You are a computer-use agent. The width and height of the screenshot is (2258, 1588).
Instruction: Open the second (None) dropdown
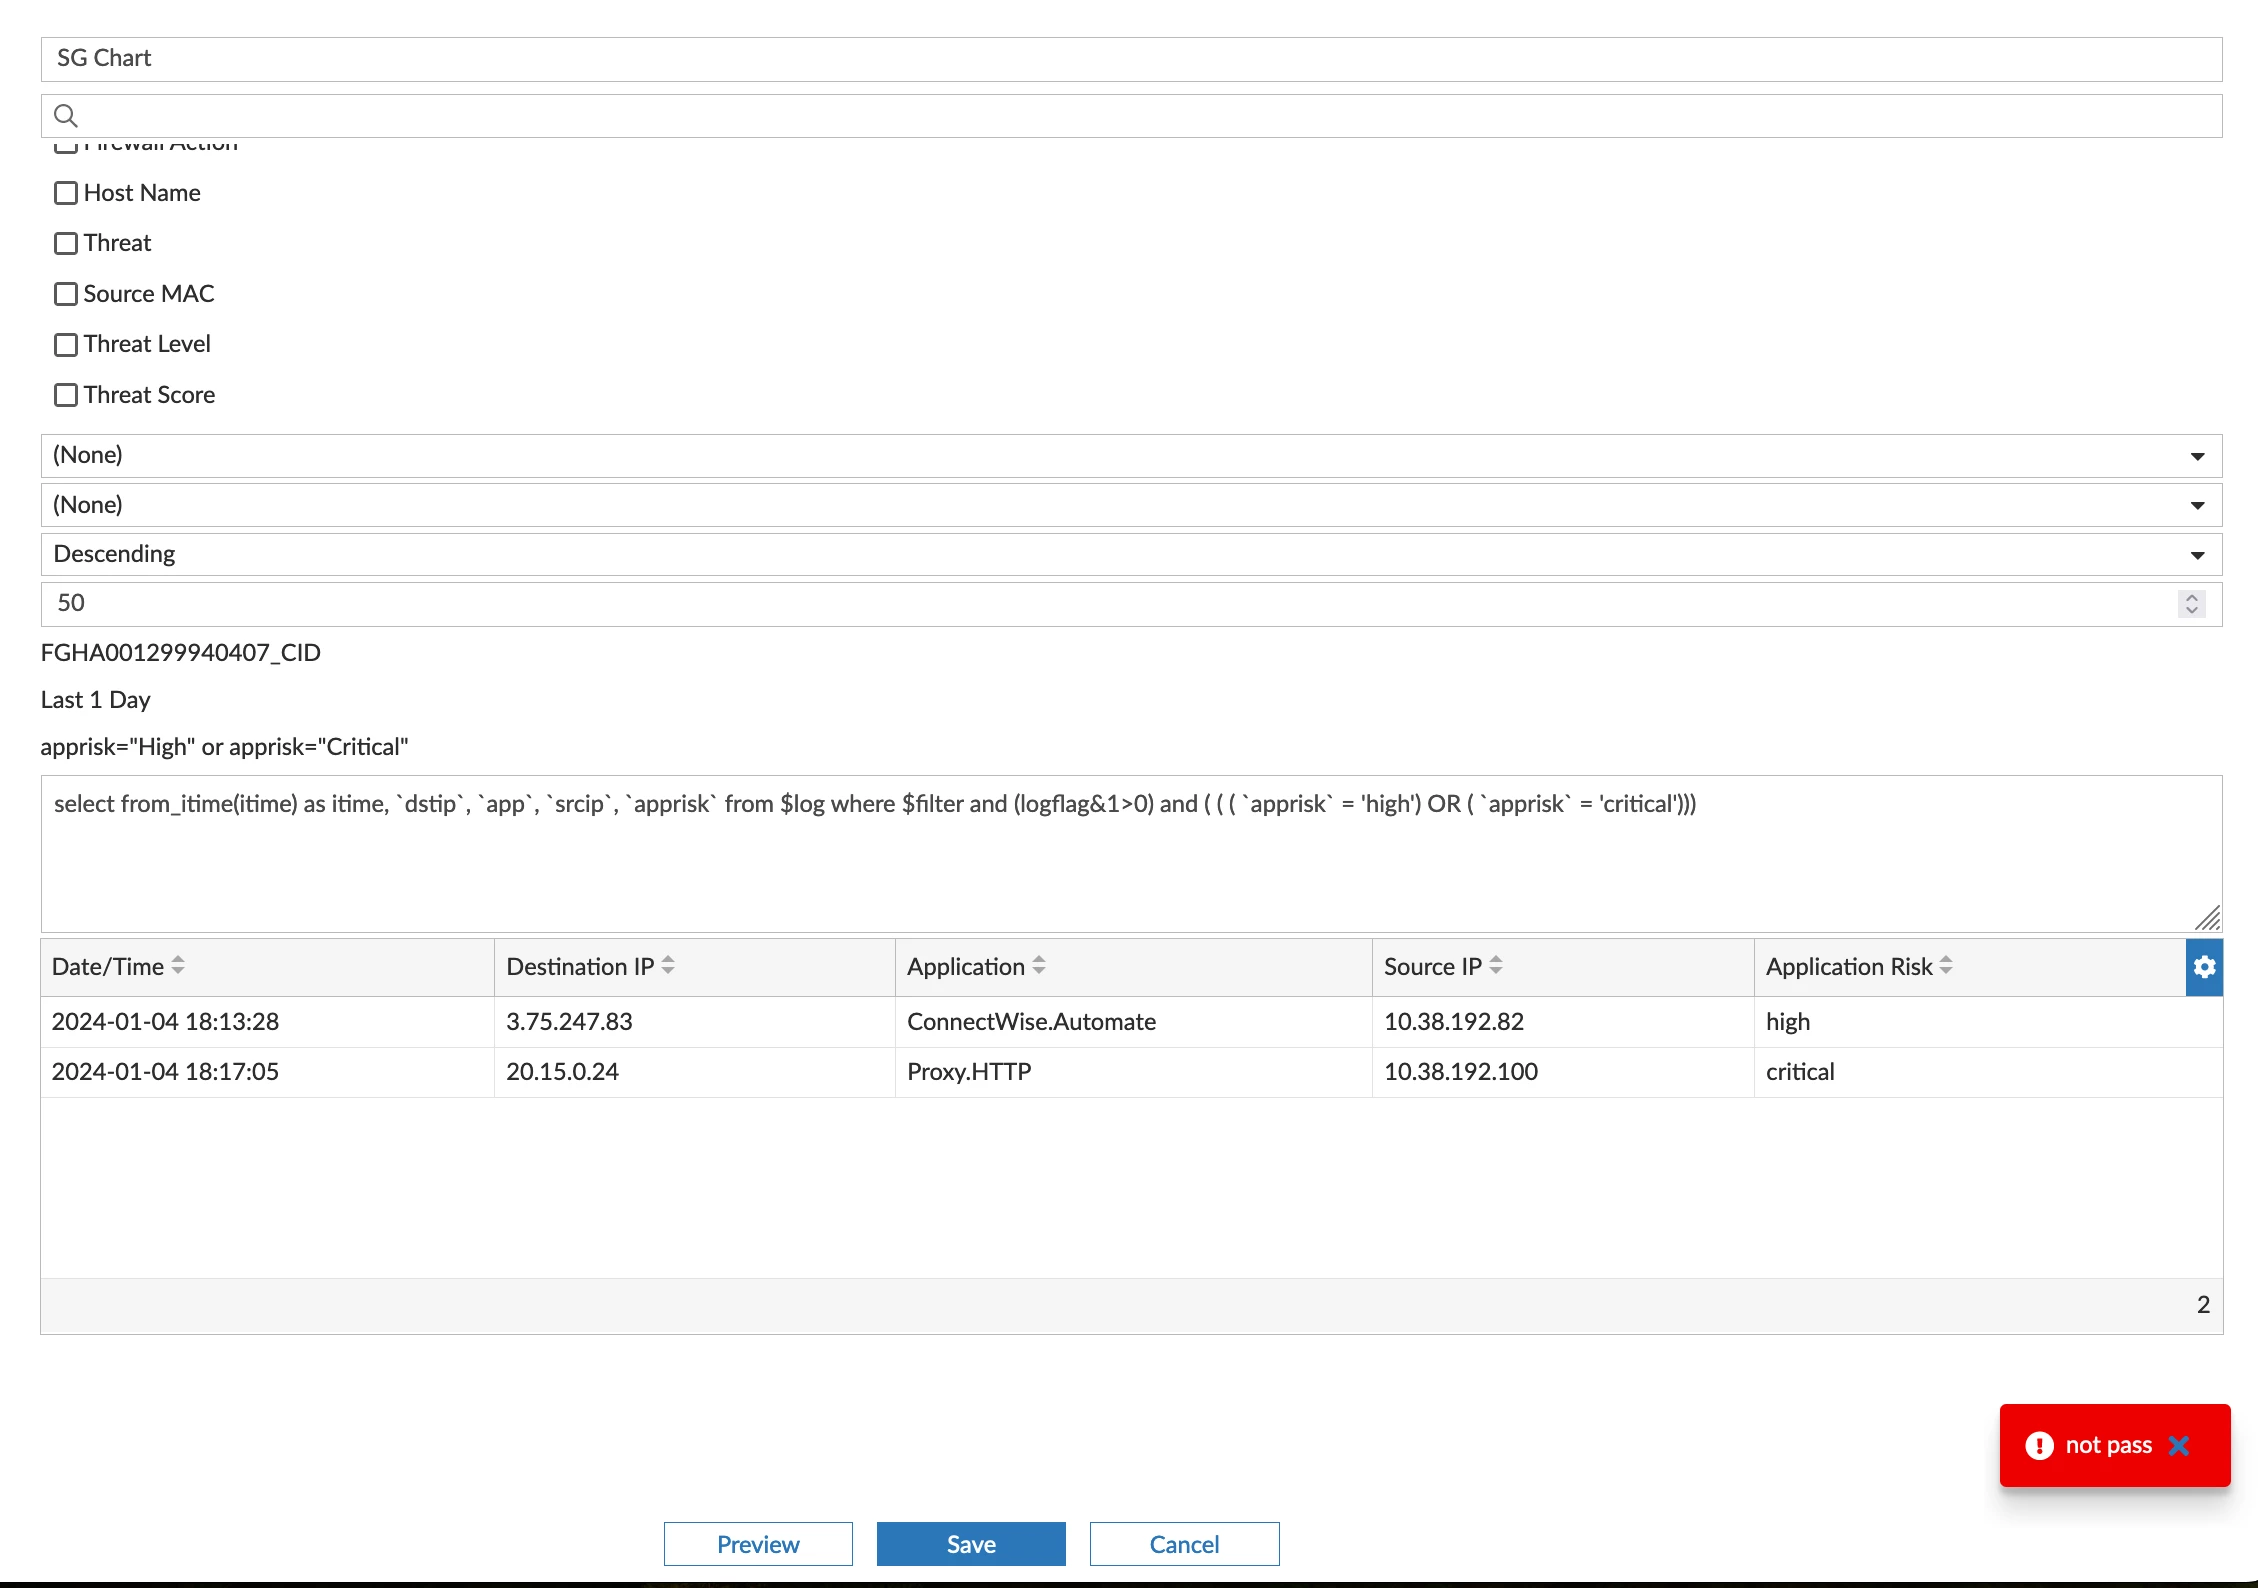coord(1131,505)
